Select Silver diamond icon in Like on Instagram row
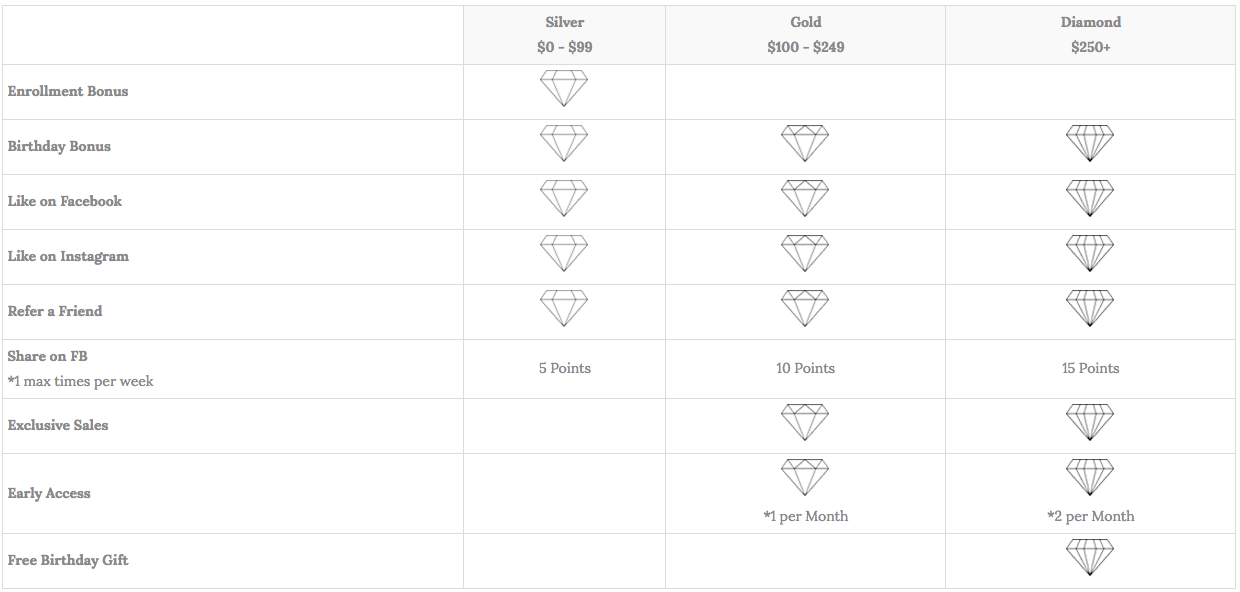The width and height of the screenshot is (1240, 592). (564, 253)
